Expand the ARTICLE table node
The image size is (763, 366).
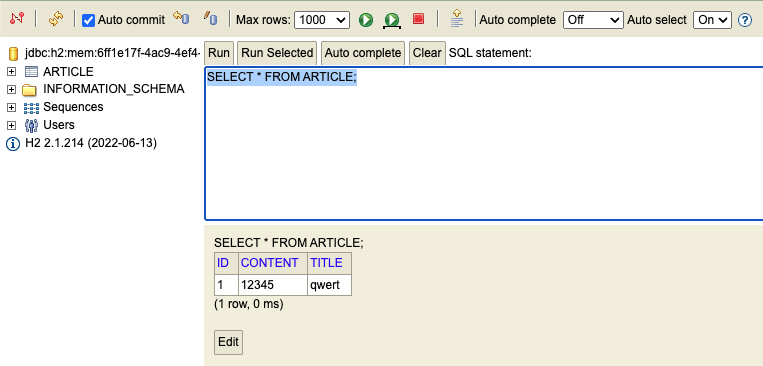(x=11, y=72)
